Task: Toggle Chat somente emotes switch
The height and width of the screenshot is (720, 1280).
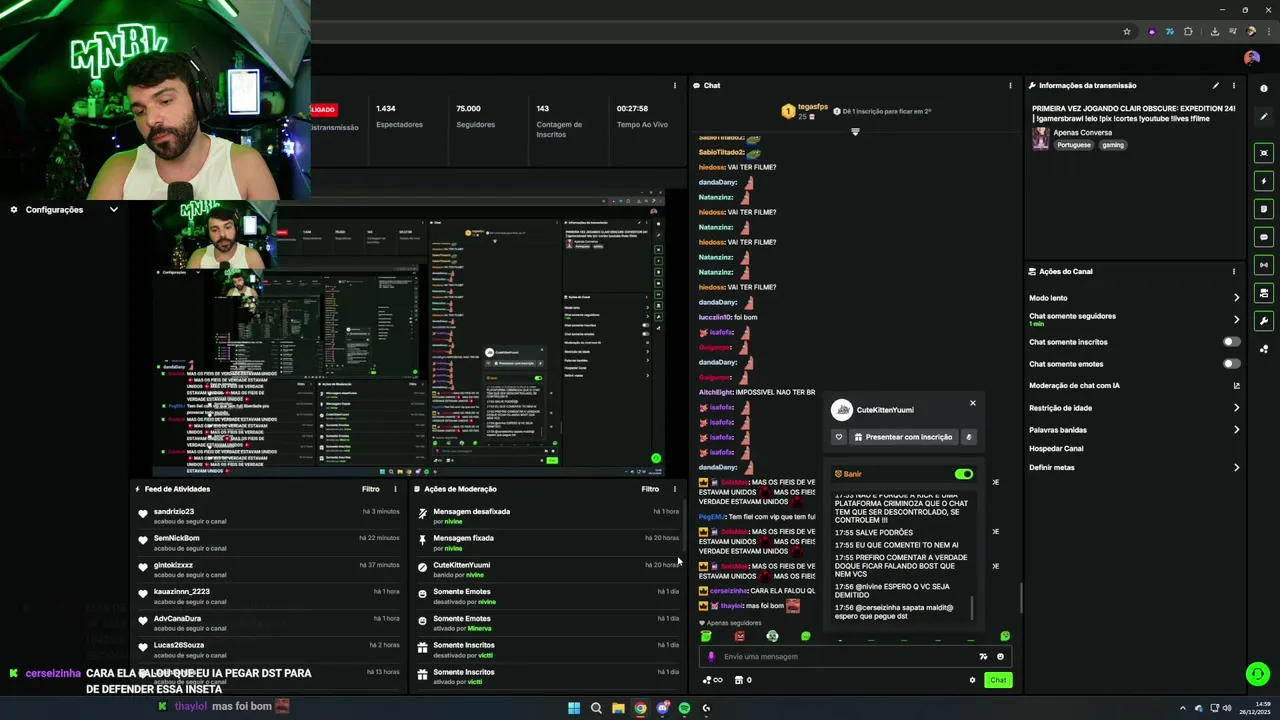Action: coord(1231,364)
